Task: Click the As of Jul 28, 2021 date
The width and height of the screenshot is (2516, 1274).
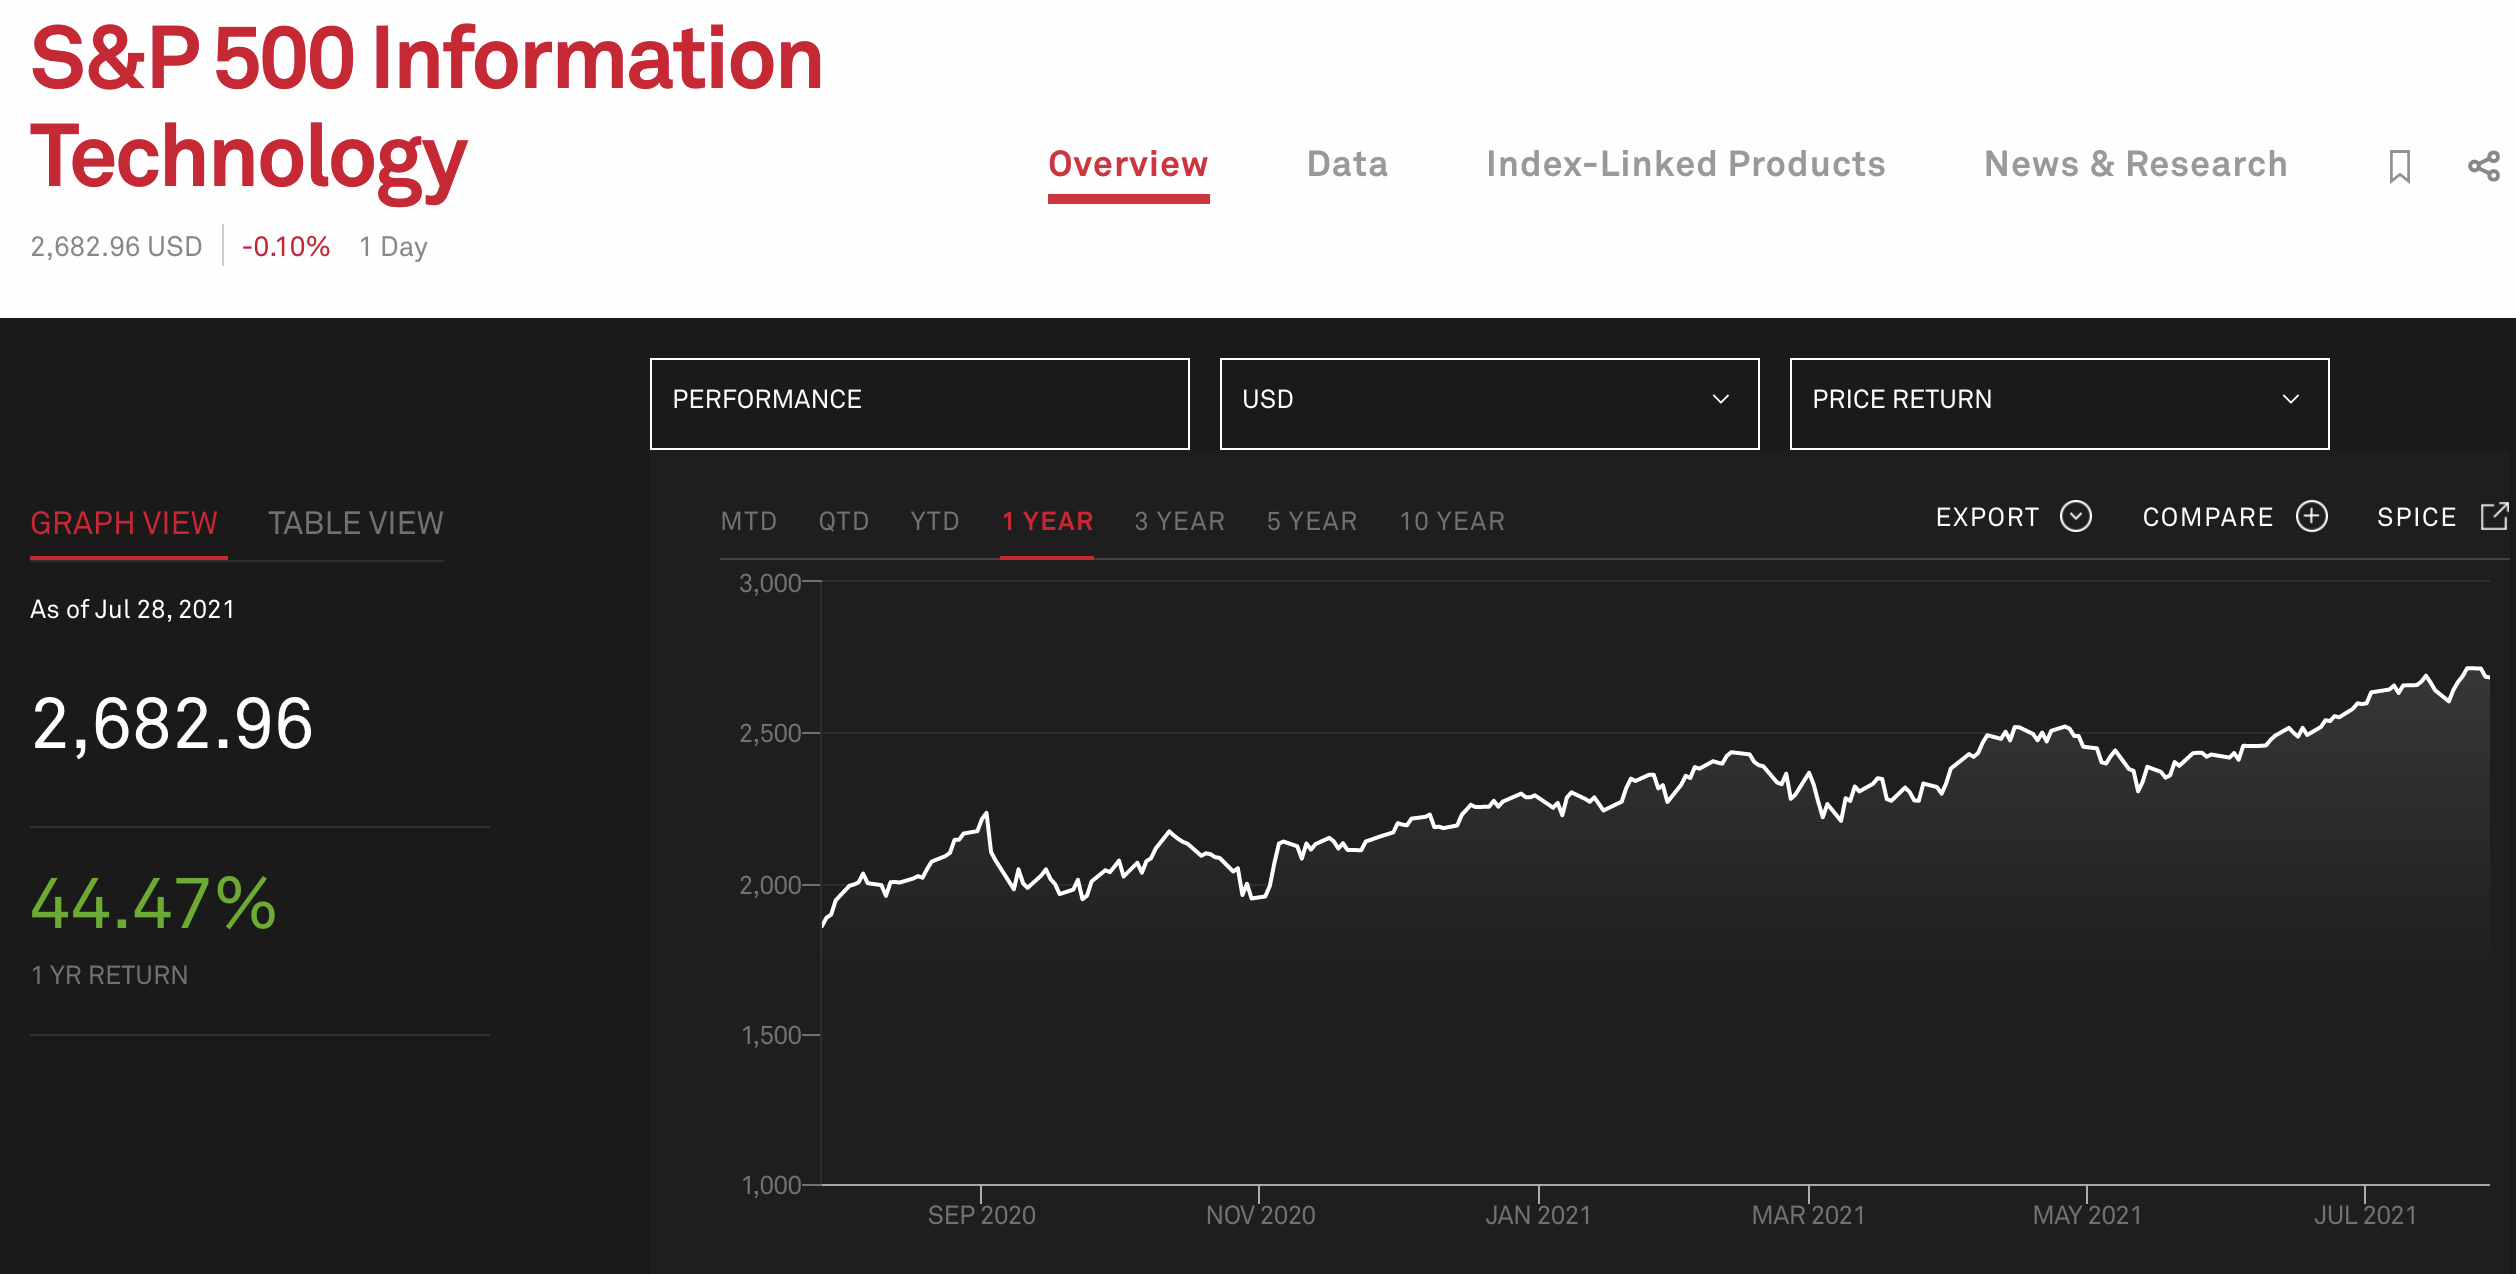Action: click(132, 609)
